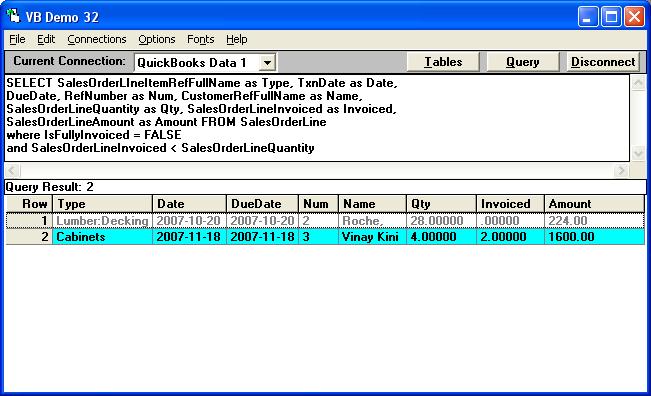The height and width of the screenshot is (396, 651).
Task: Click the Num cell 2 in Lumber:Decking row
Action: [318, 220]
